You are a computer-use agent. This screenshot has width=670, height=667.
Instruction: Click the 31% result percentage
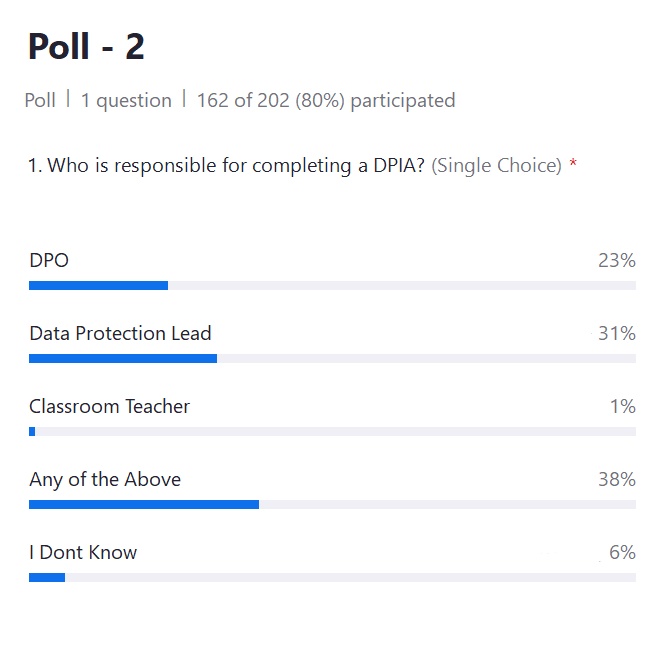coord(616,333)
